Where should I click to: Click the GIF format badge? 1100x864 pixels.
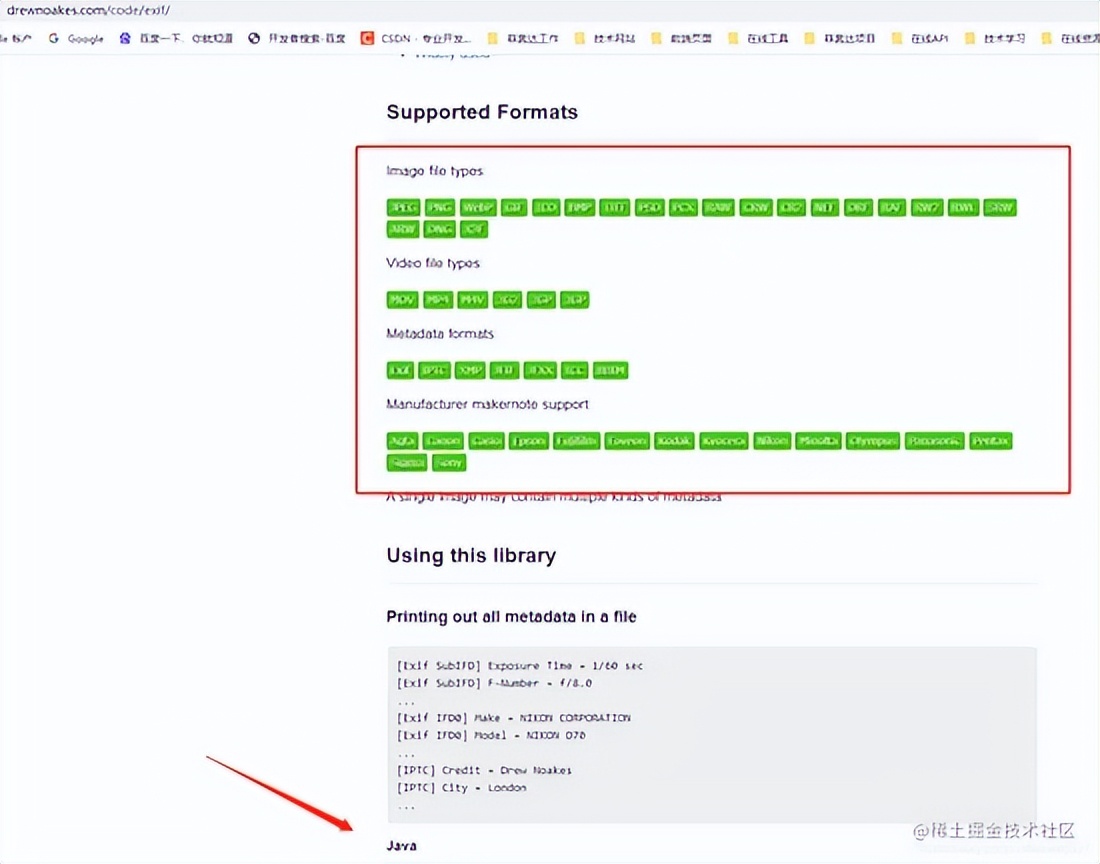click(x=514, y=208)
